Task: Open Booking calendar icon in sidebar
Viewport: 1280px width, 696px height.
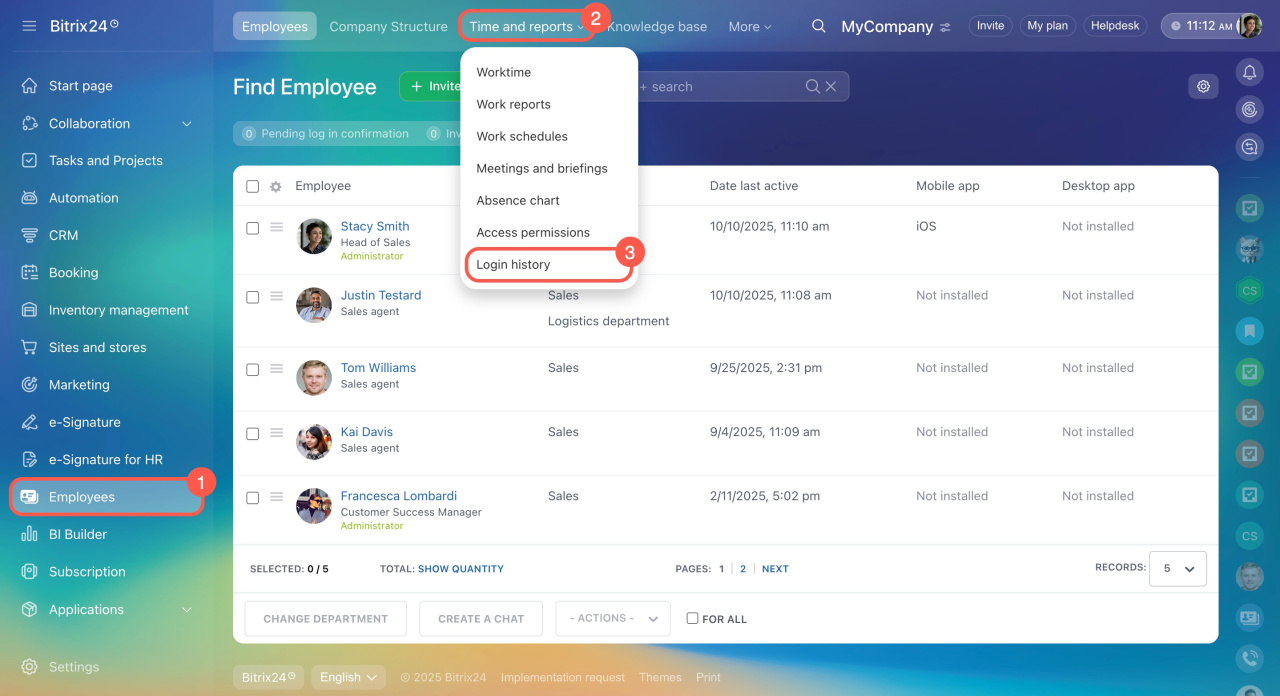Action: (30, 272)
